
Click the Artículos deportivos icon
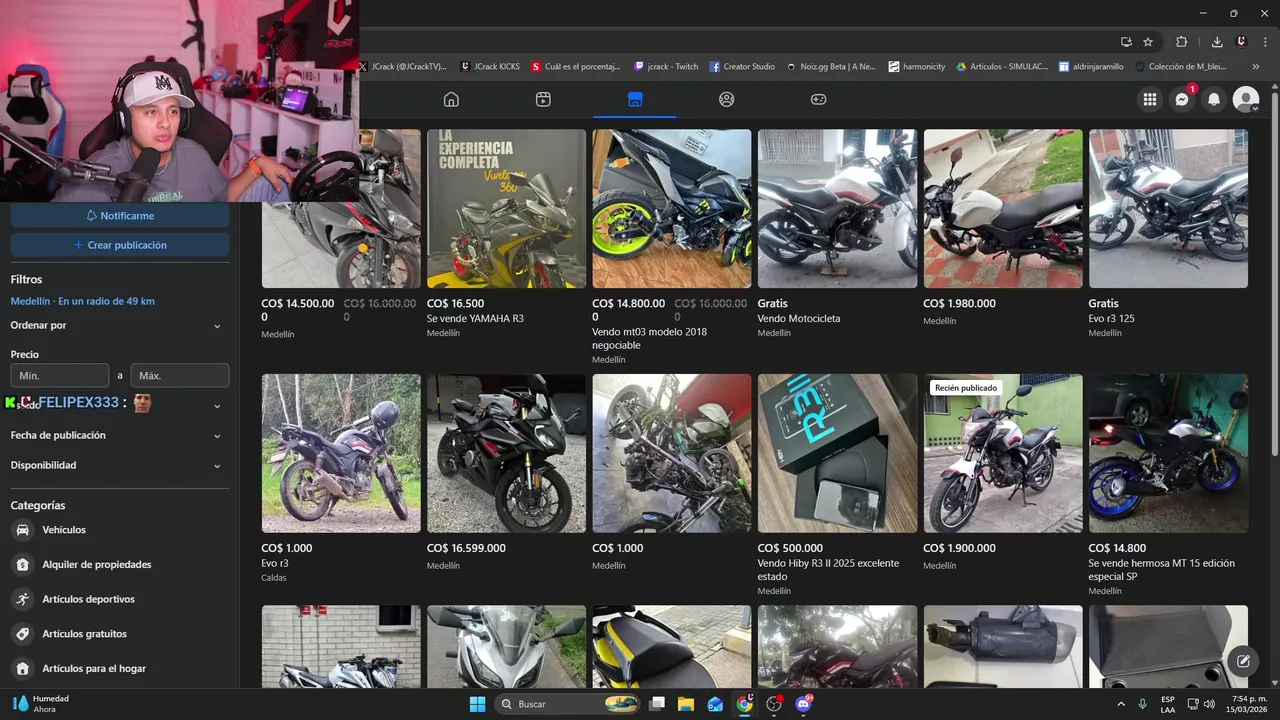pyautogui.click(x=22, y=599)
